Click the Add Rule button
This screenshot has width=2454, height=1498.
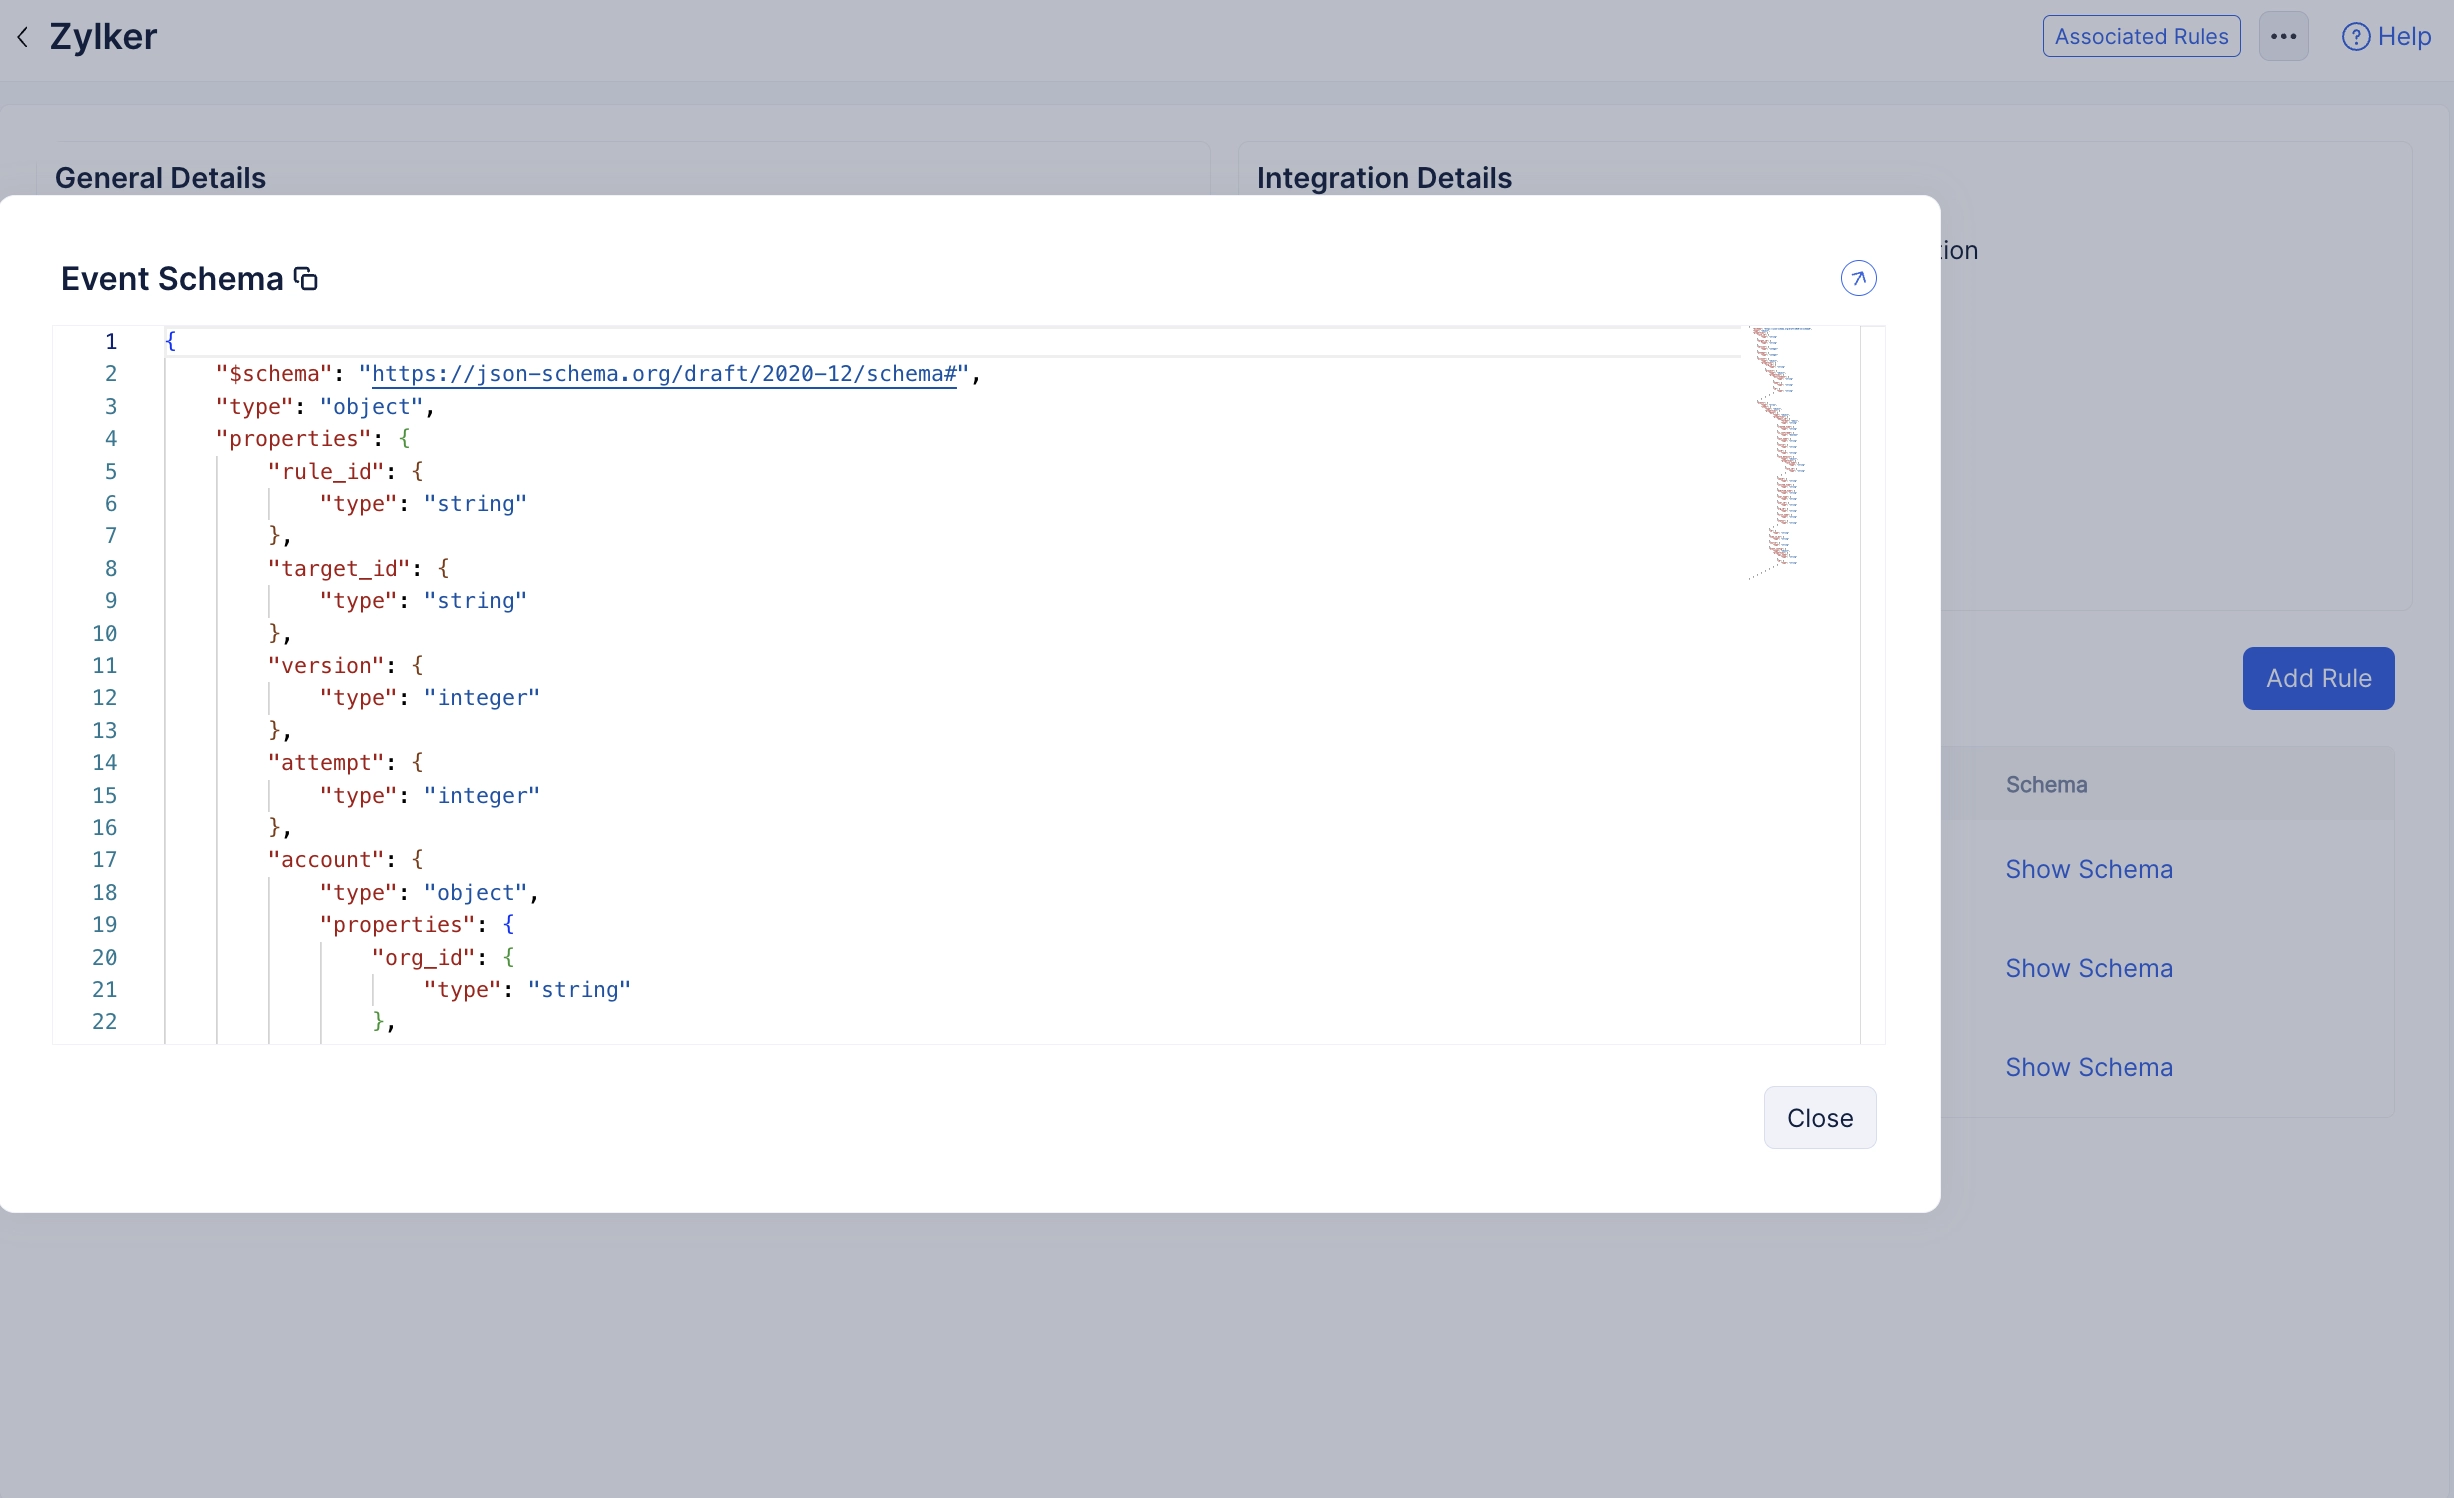click(x=2317, y=678)
